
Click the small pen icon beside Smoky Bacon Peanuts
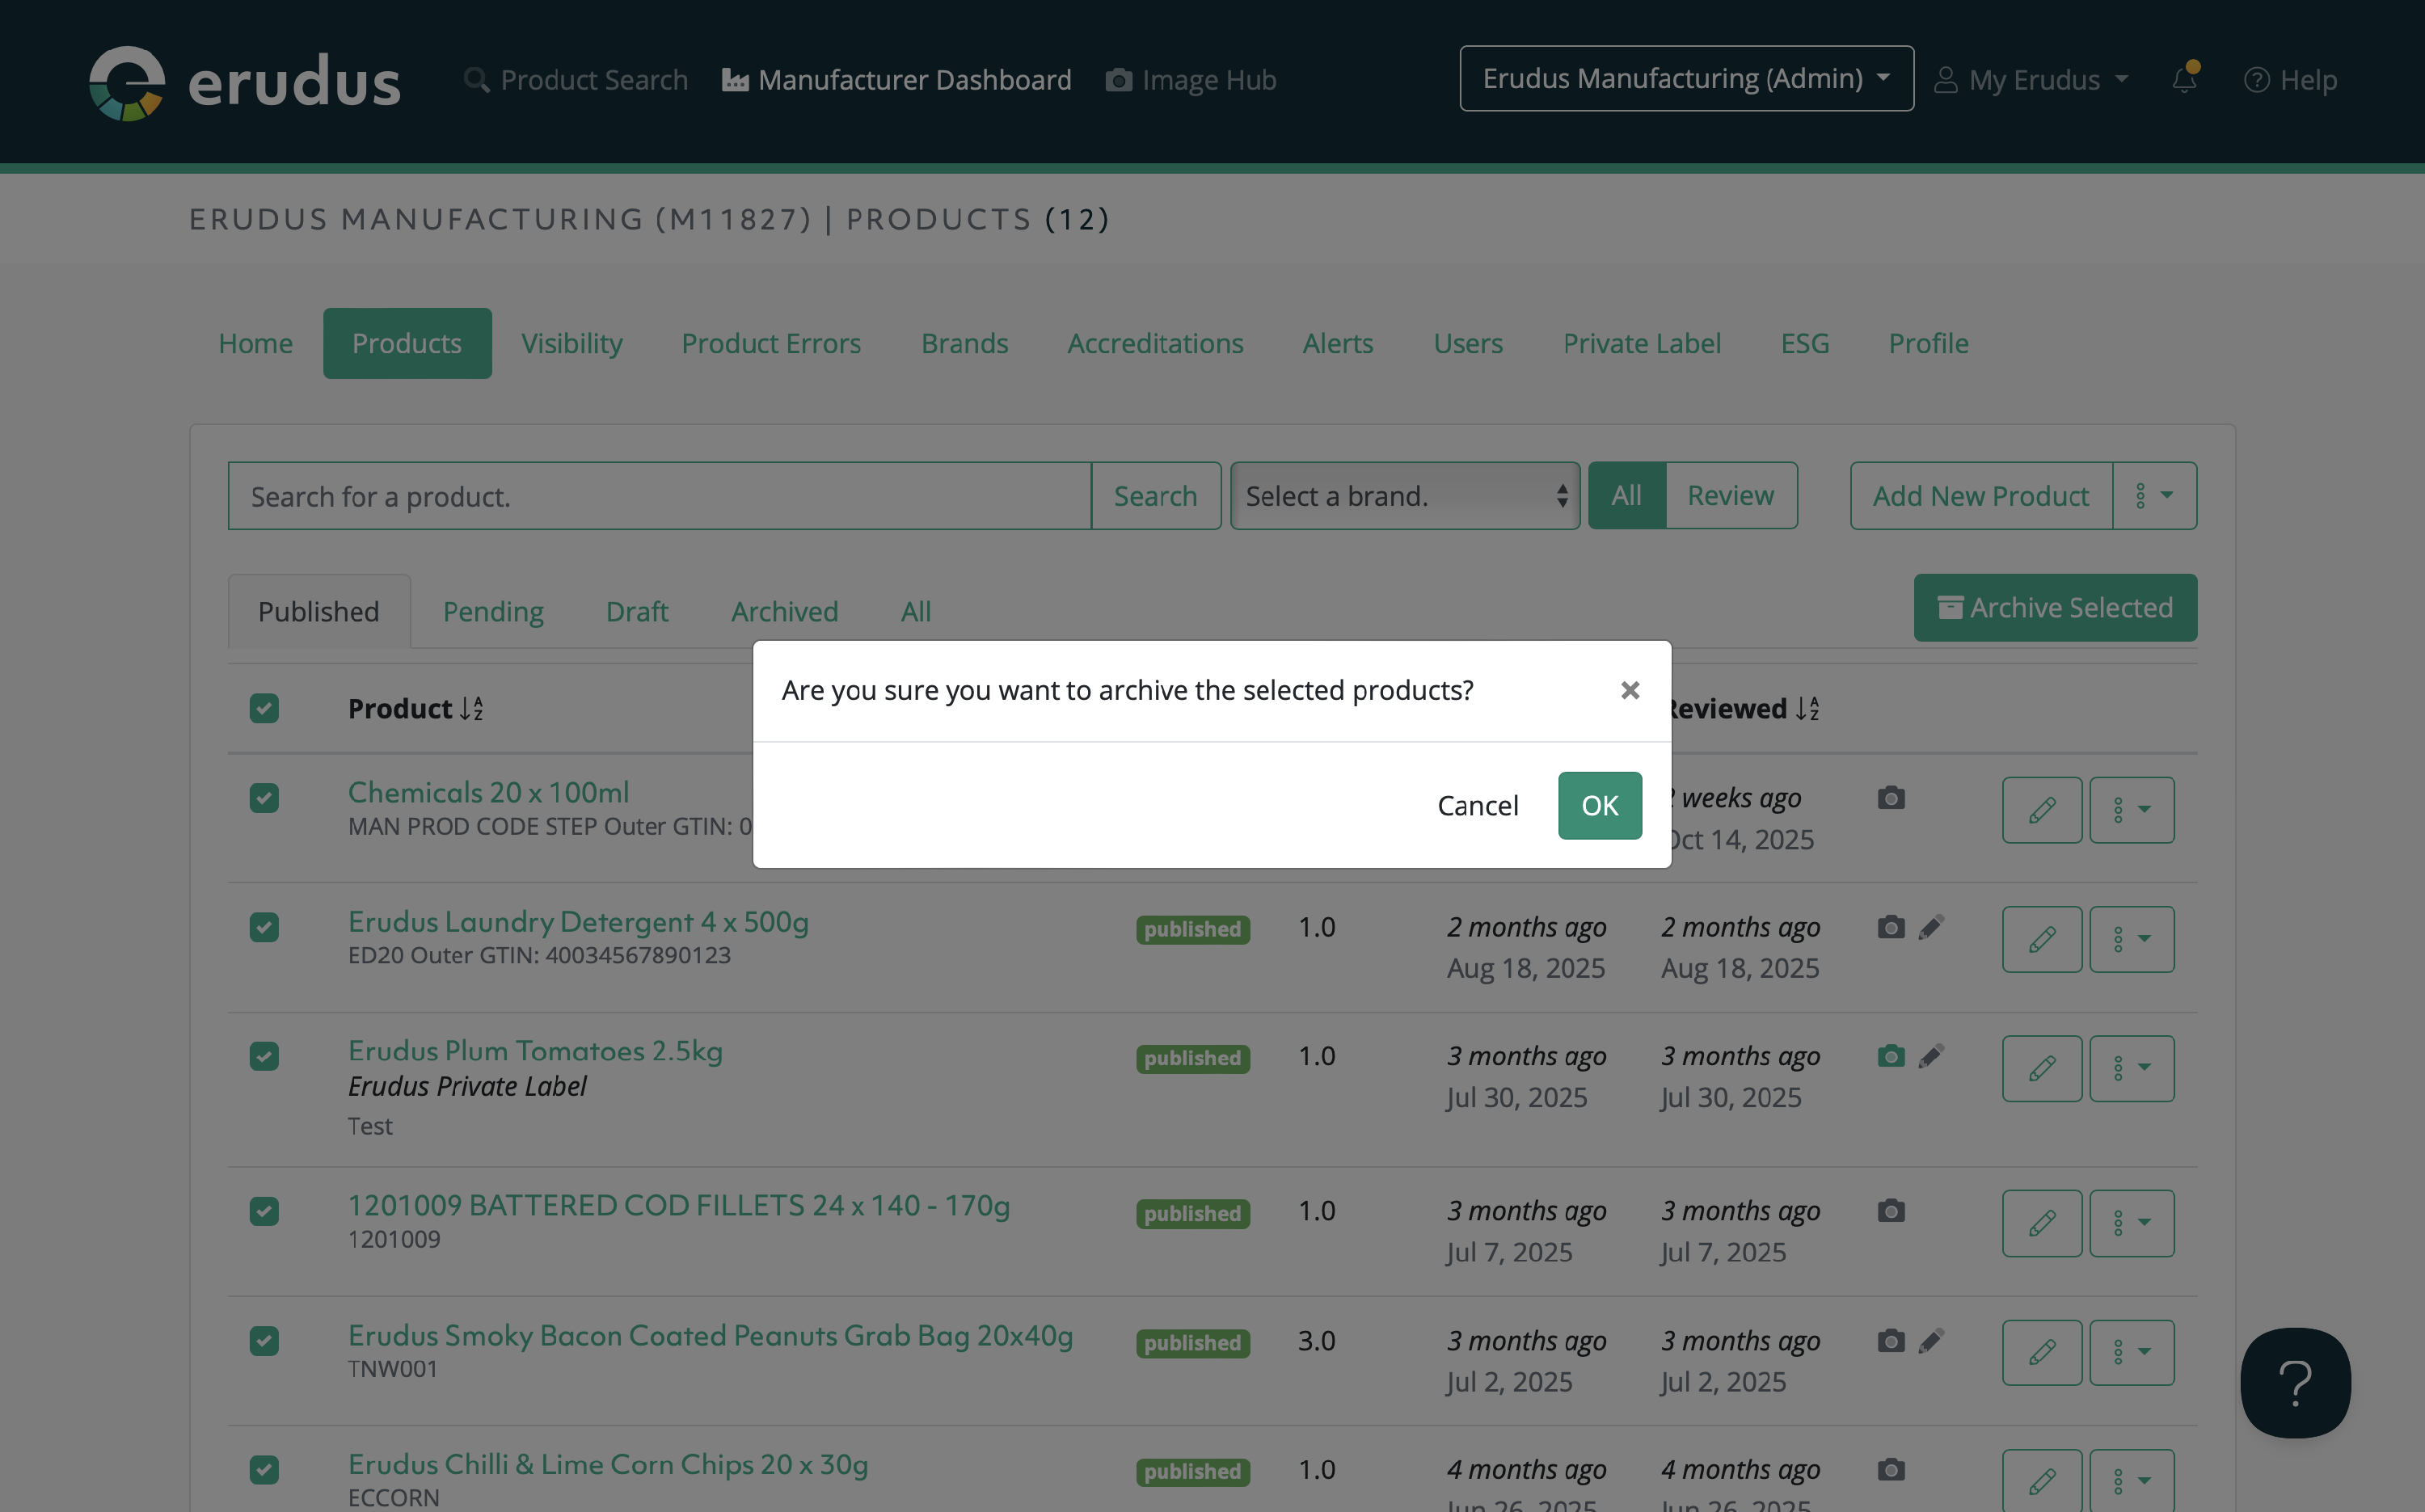pos(1931,1340)
